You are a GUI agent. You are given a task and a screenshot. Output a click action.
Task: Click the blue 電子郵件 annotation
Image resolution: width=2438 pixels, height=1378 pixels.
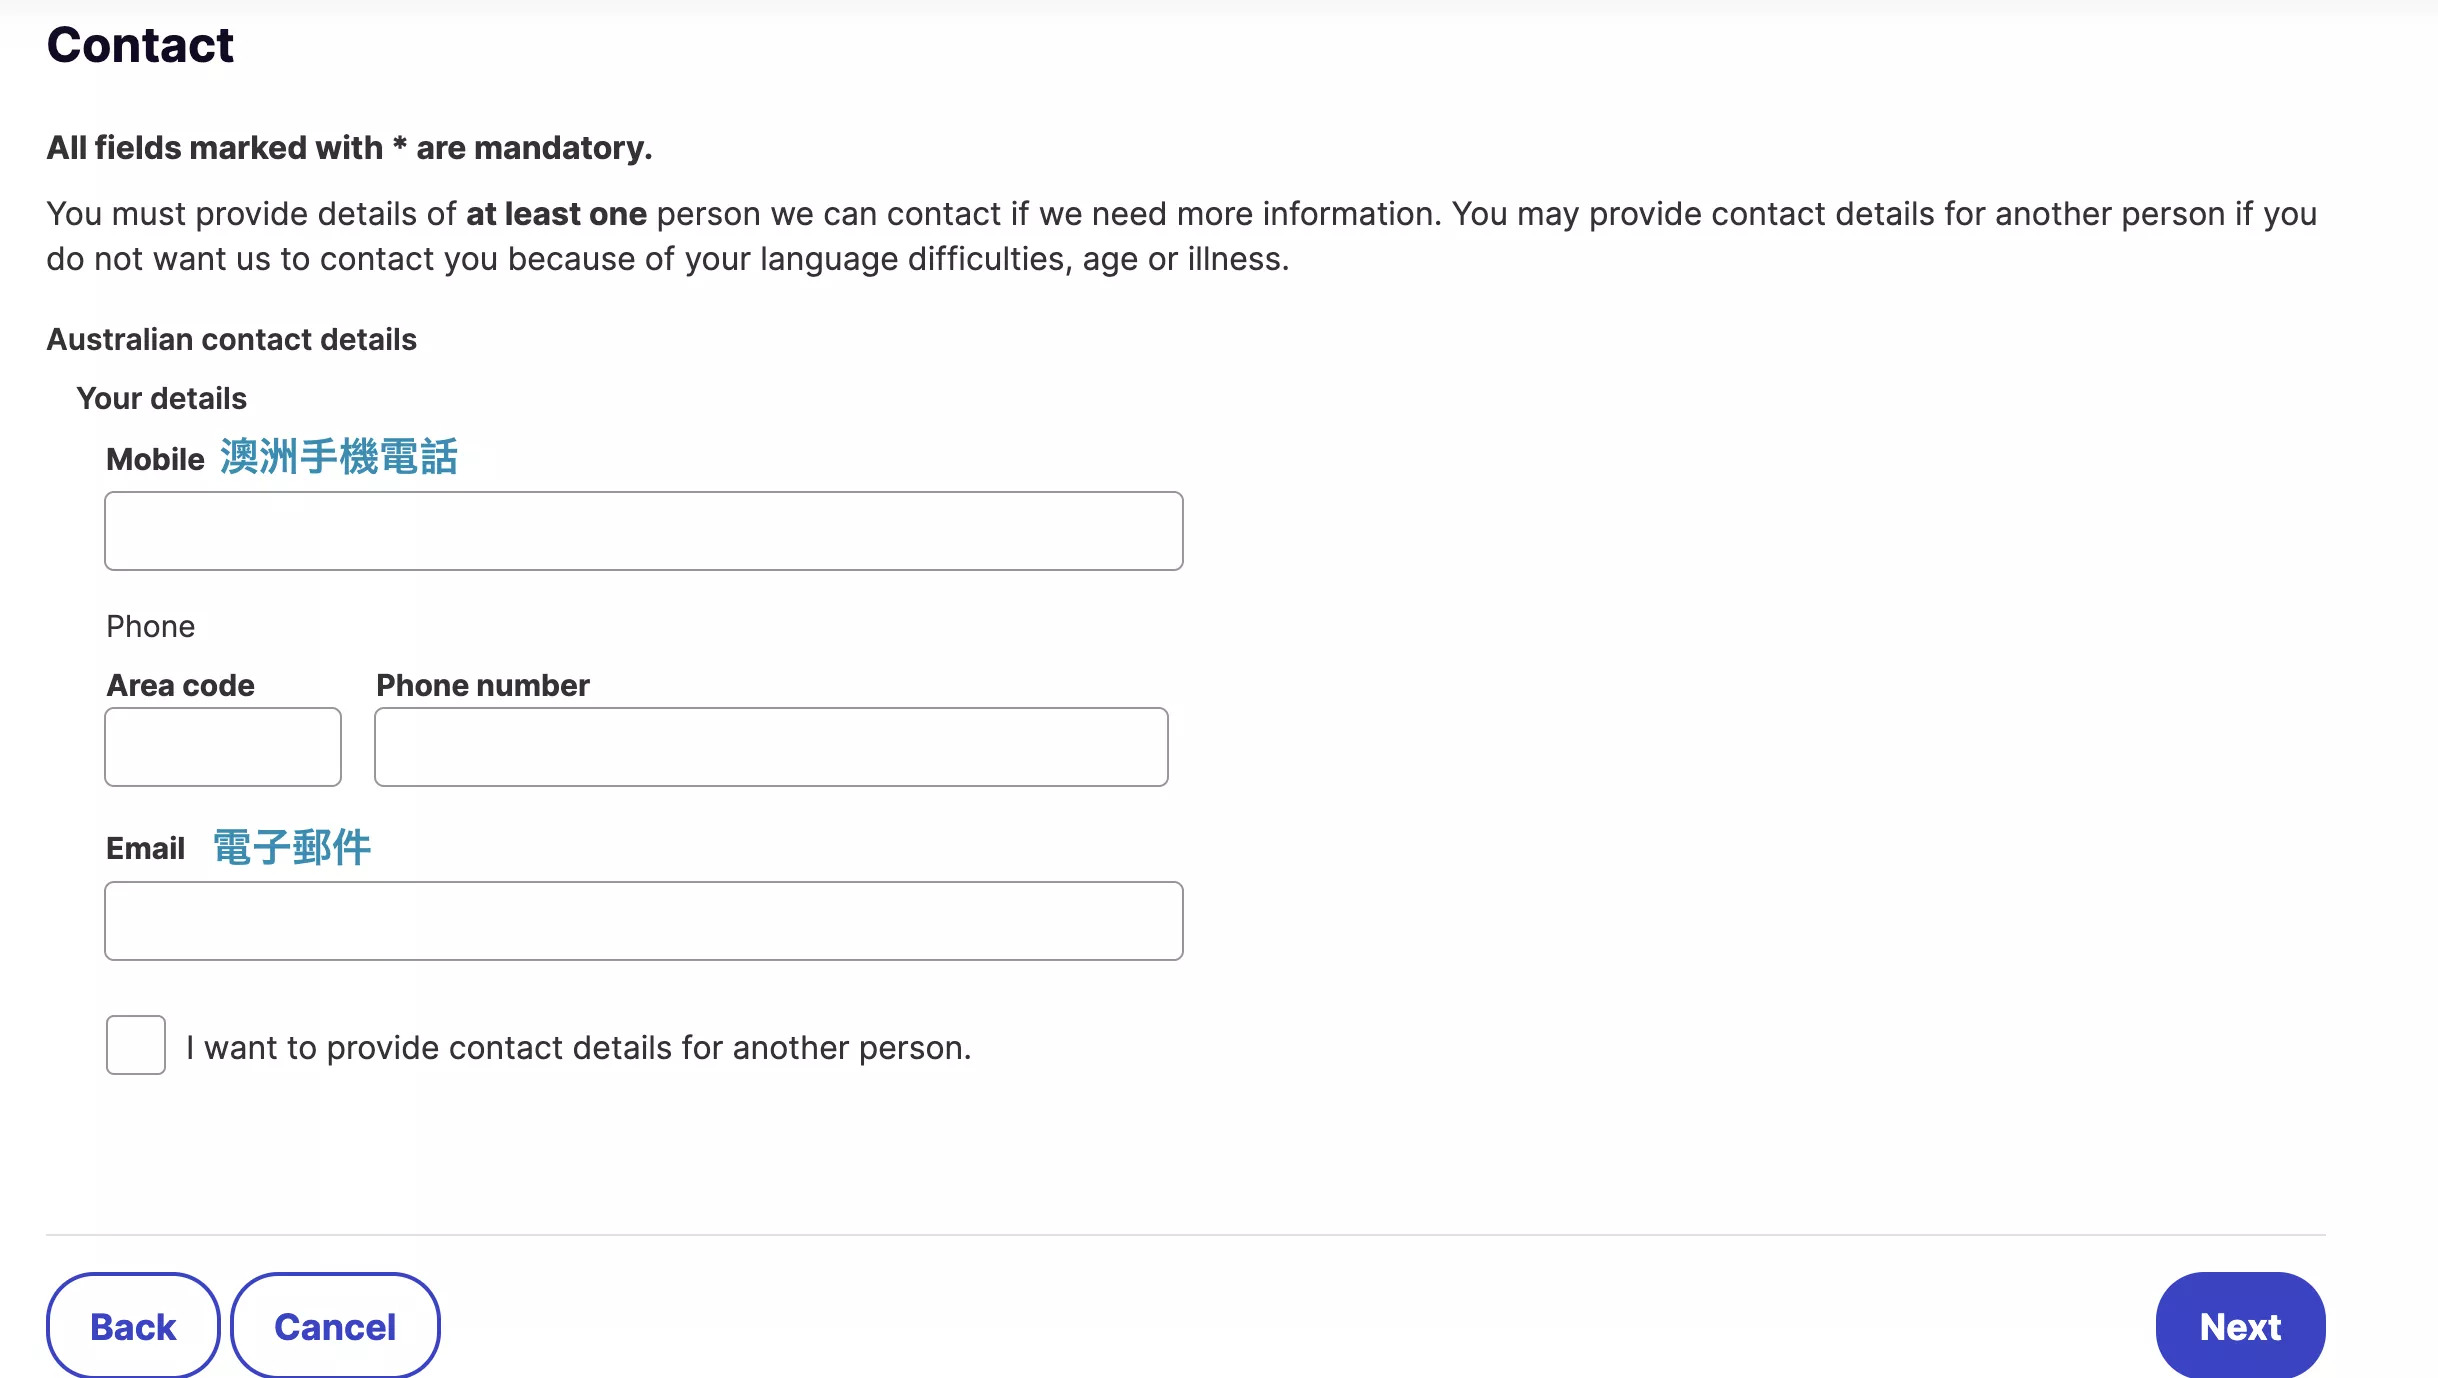292,847
